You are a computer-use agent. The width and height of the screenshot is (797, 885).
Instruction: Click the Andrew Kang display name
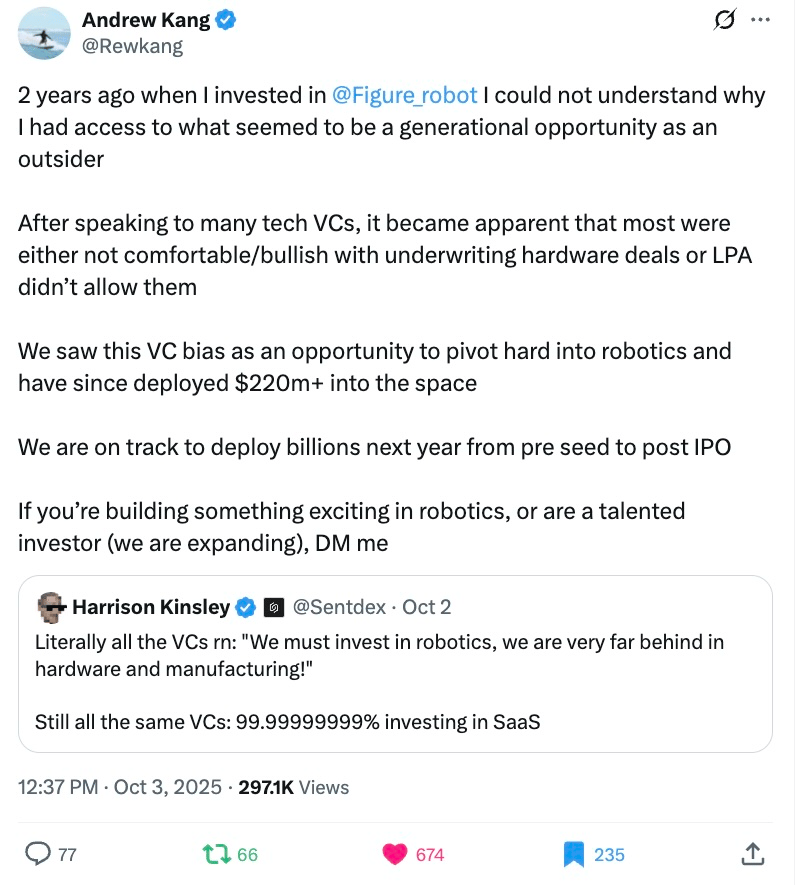pyautogui.click(x=146, y=20)
